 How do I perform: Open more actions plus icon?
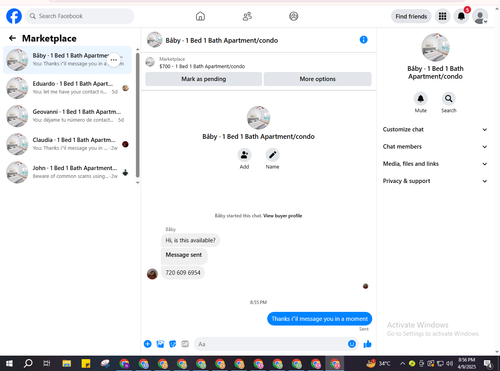[x=148, y=344]
